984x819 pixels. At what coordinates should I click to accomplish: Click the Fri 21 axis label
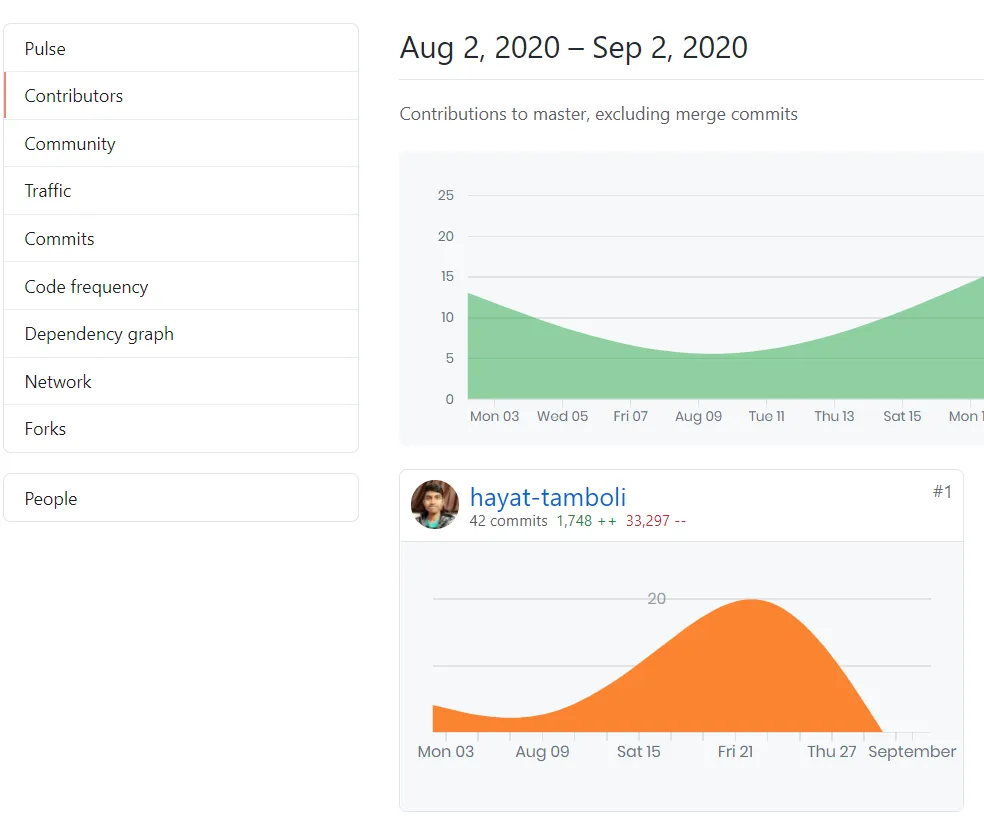[x=735, y=752]
